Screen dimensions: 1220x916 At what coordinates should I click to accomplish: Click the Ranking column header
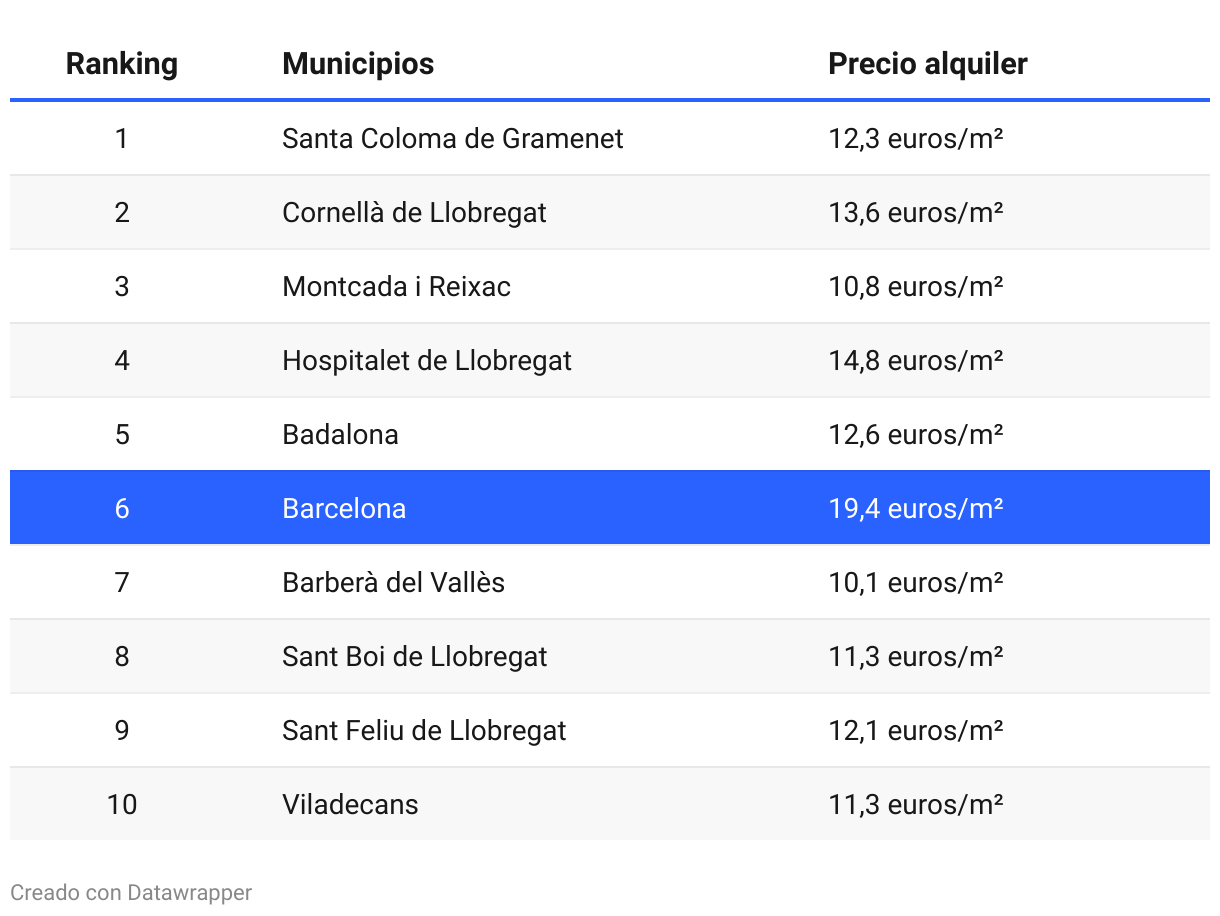point(121,64)
